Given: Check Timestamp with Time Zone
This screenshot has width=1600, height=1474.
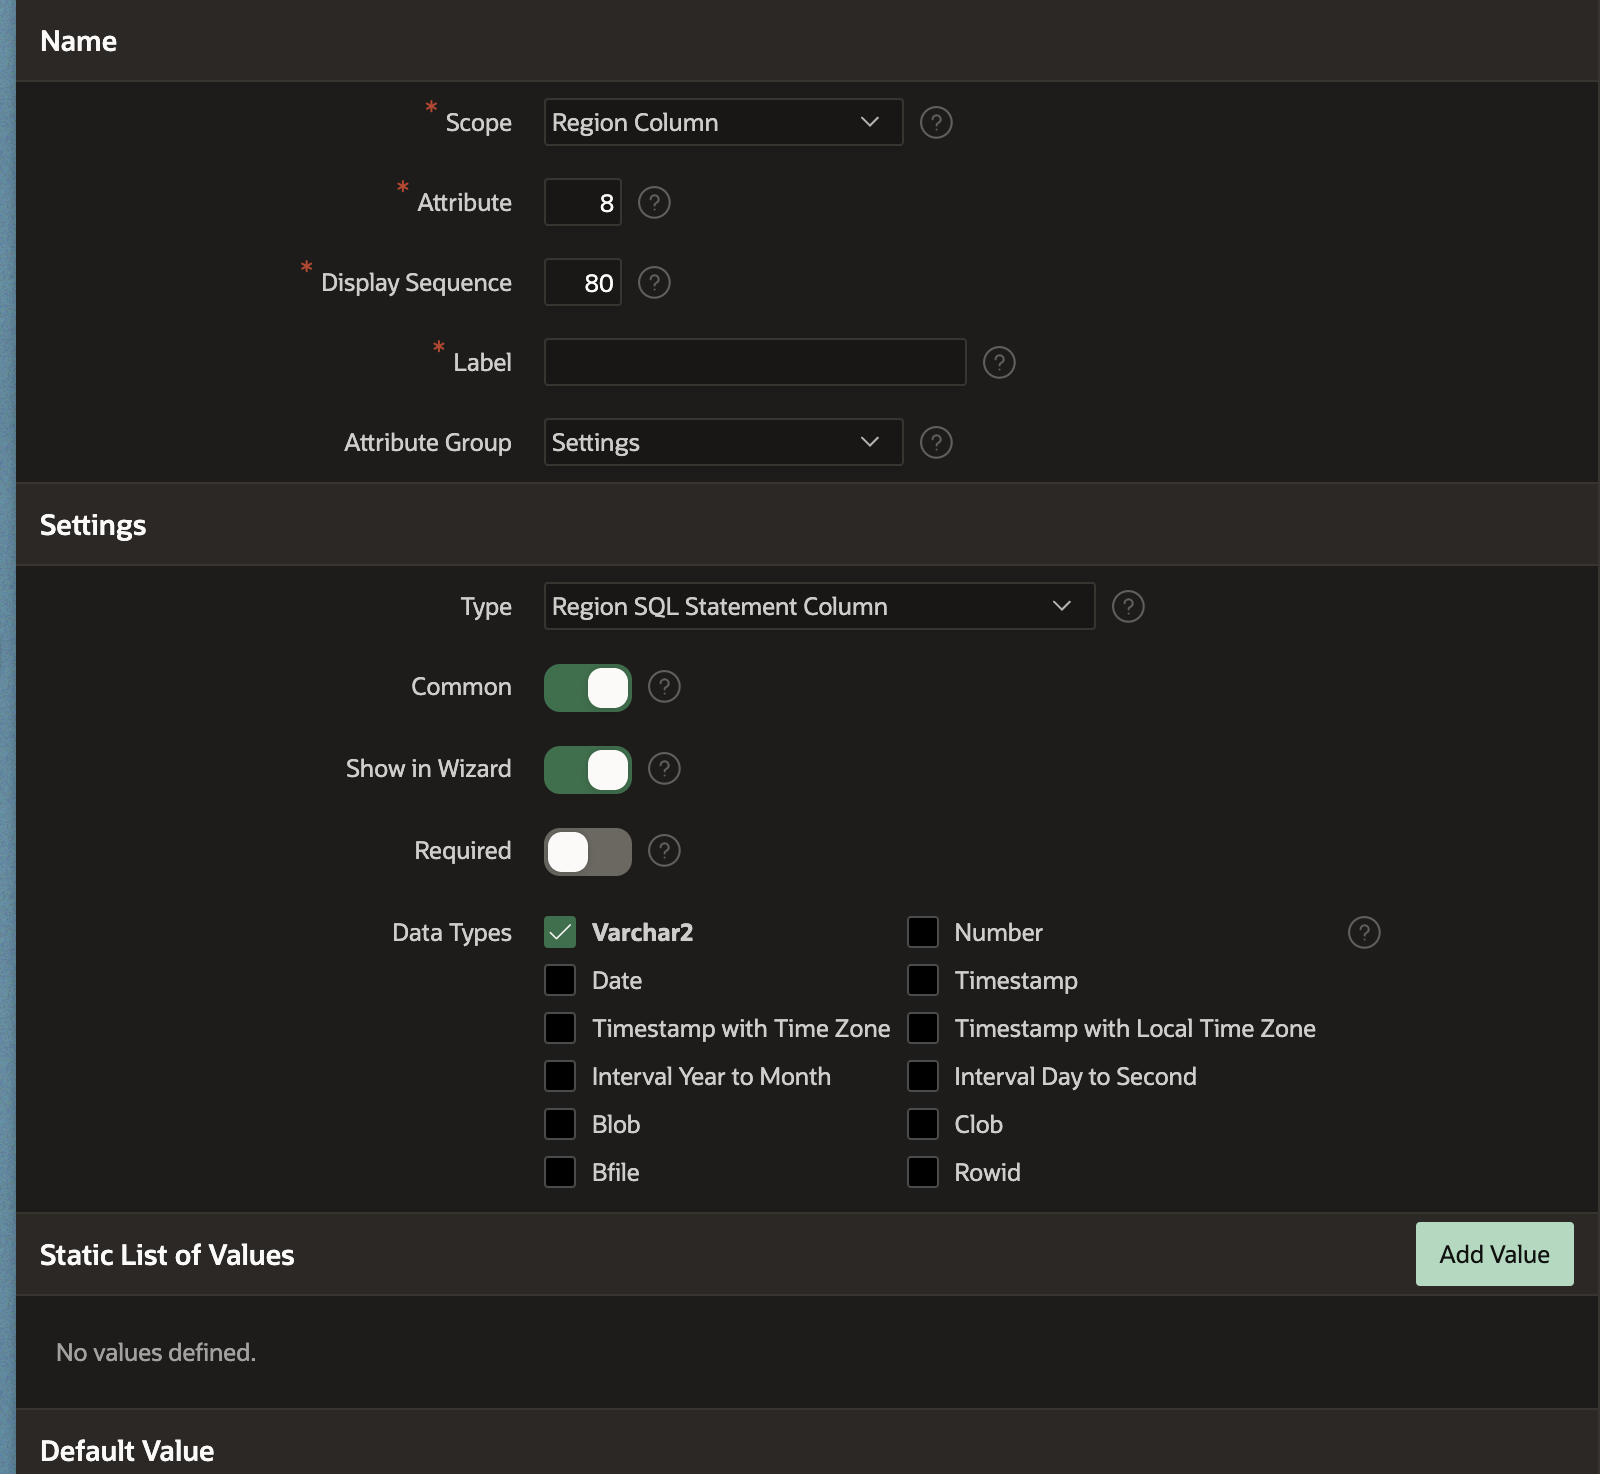Looking at the screenshot, I should (560, 1028).
